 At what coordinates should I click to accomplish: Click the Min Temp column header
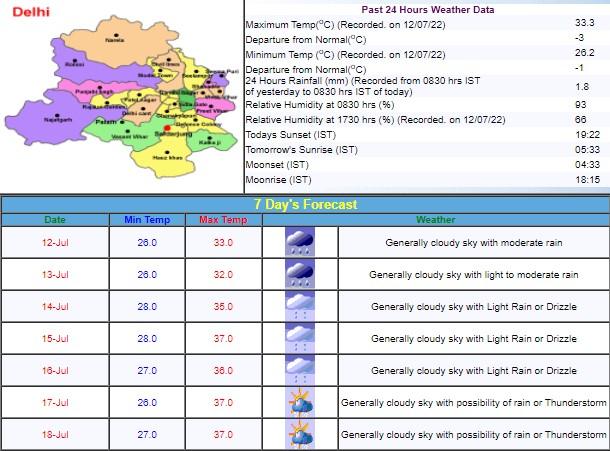(x=146, y=219)
